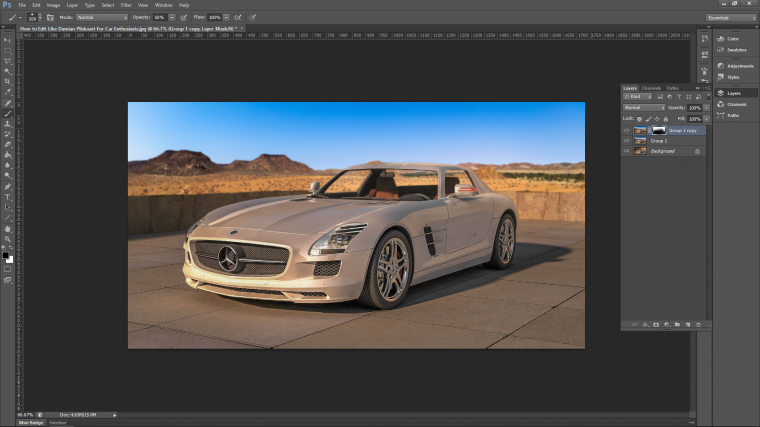This screenshot has height=427, width=760.
Task: Toggle lock all padlock
Action: coord(665,119)
